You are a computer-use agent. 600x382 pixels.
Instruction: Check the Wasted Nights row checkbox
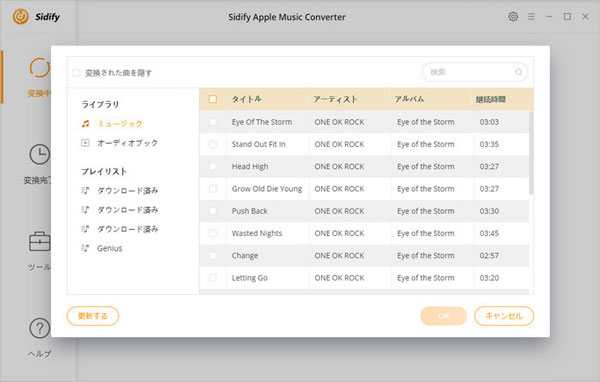(213, 233)
